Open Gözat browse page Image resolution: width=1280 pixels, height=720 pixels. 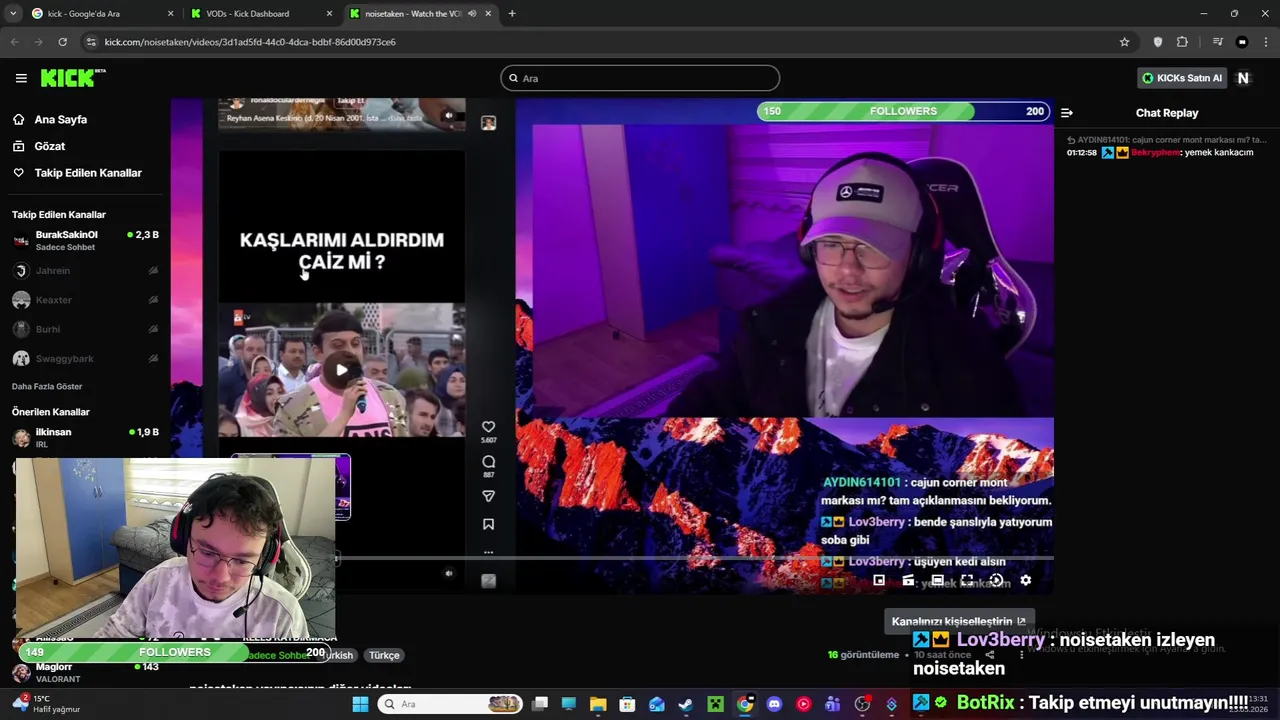[50, 146]
